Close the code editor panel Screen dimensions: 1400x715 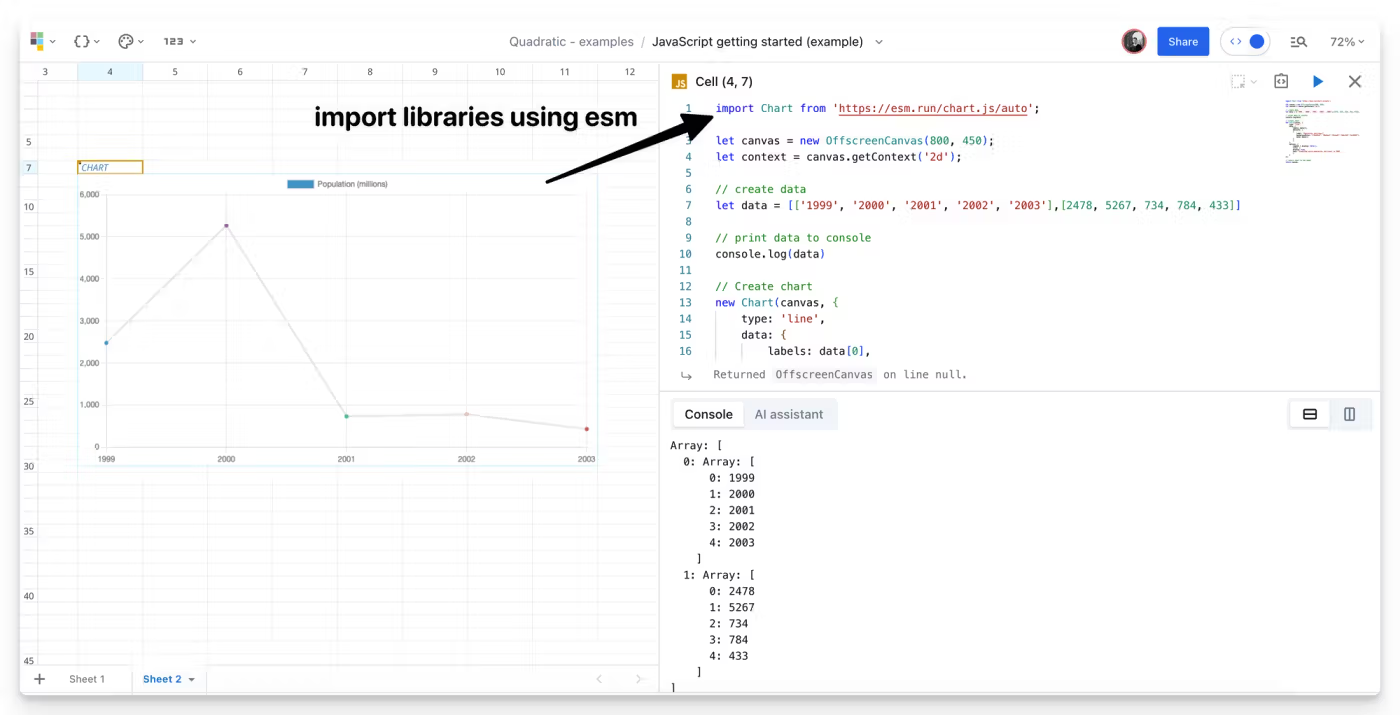pyautogui.click(x=1355, y=82)
